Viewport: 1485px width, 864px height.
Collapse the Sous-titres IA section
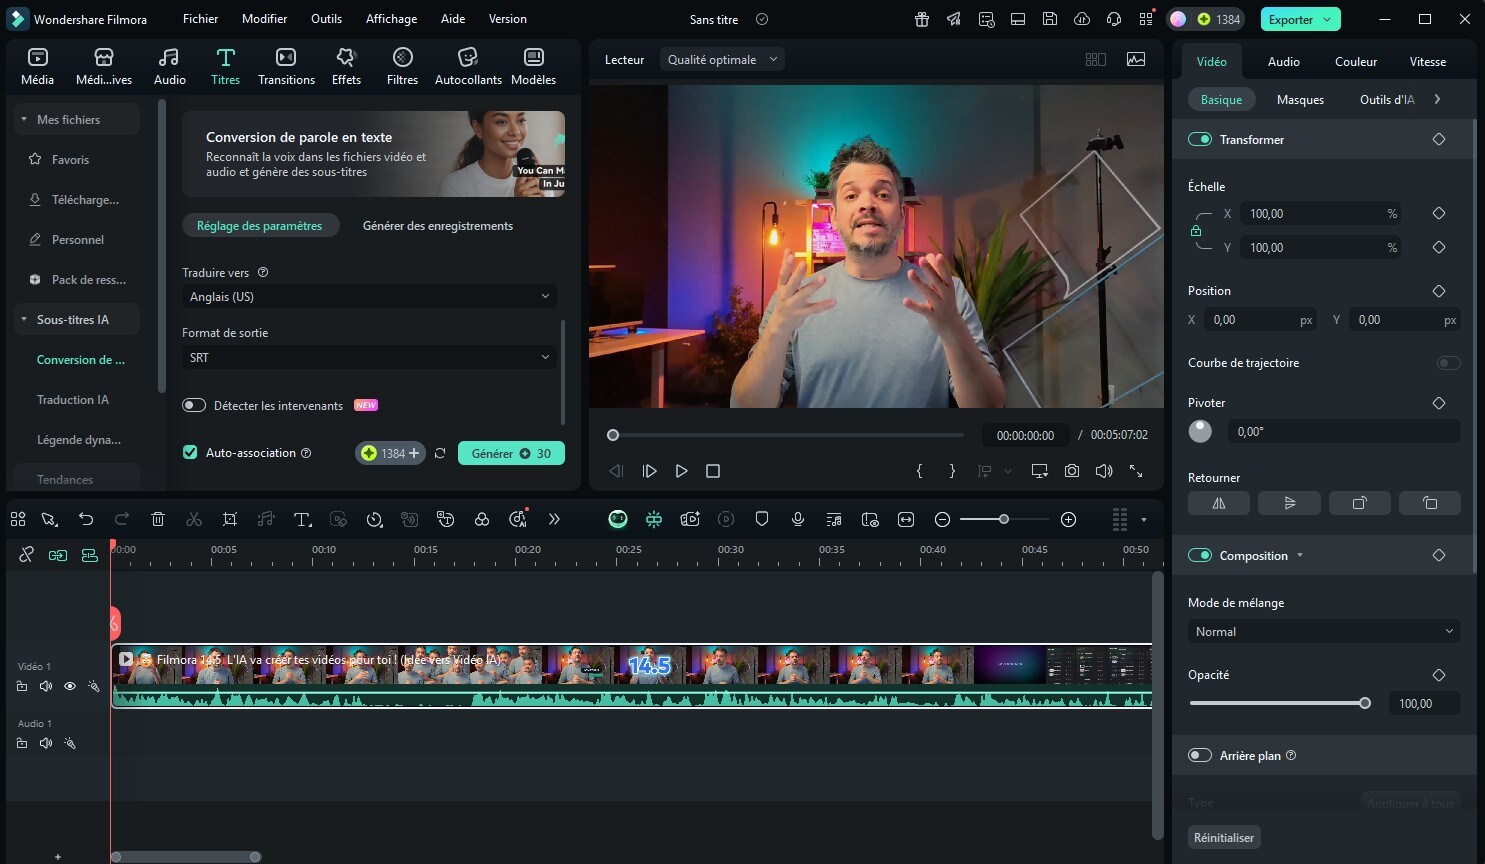tap(24, 319)
